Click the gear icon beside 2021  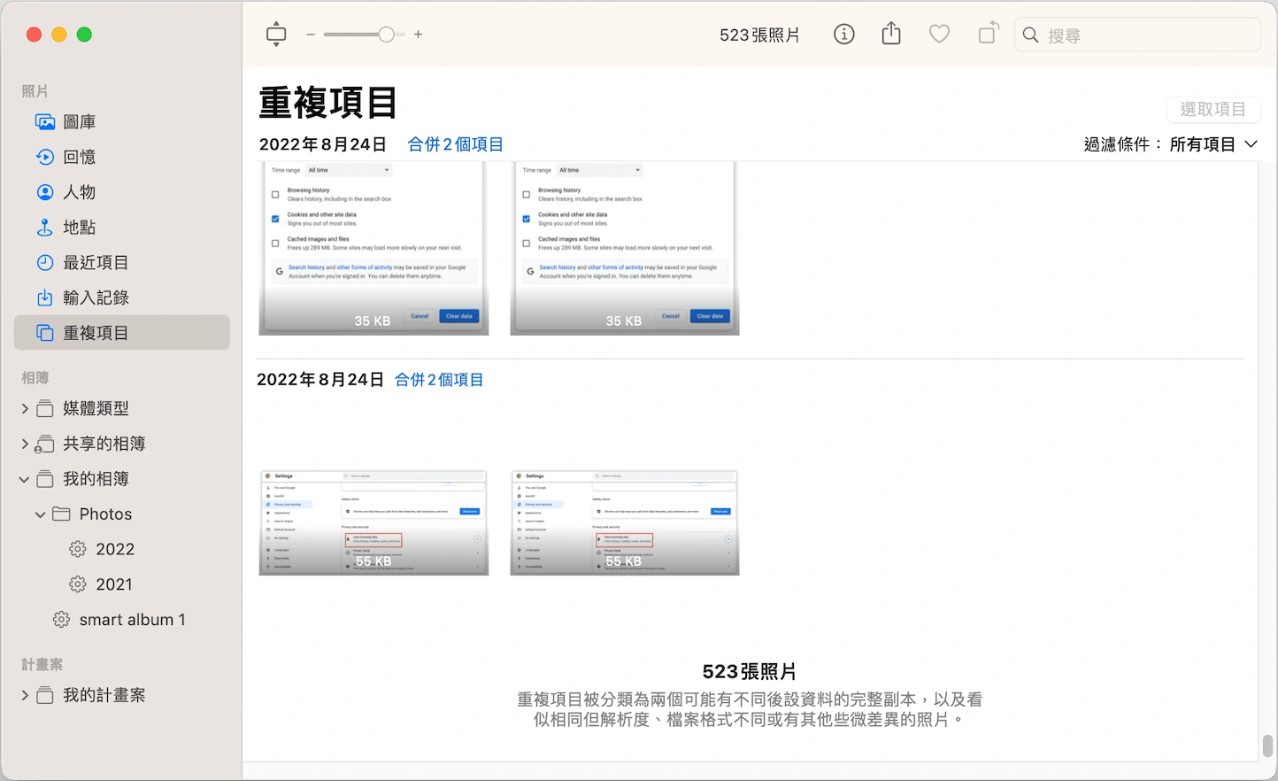pyautogui.click(x=78, y=584)
